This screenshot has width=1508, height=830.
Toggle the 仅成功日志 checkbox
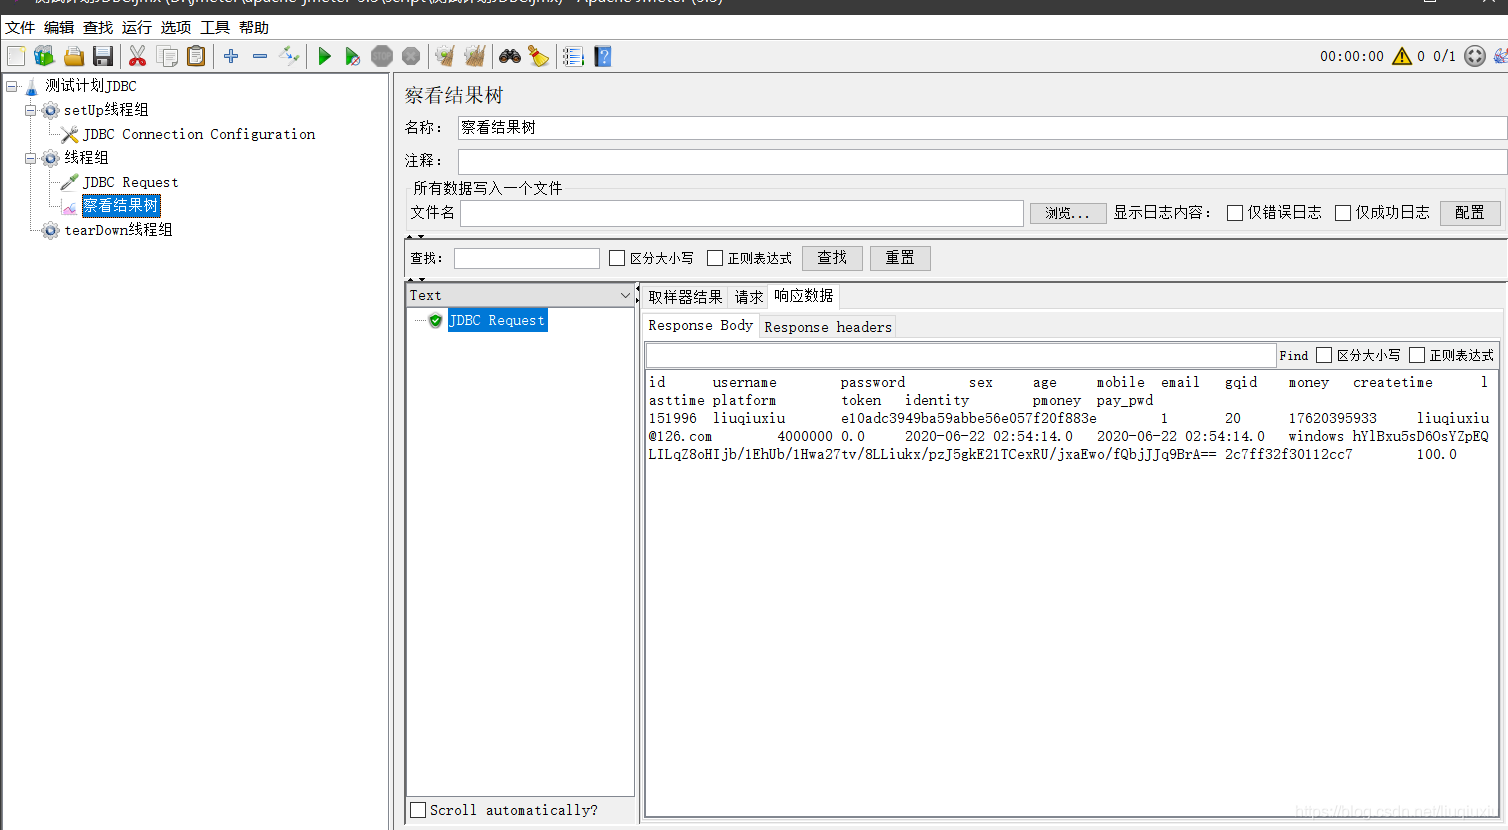pyautogui.click(x=1343, y=212)
